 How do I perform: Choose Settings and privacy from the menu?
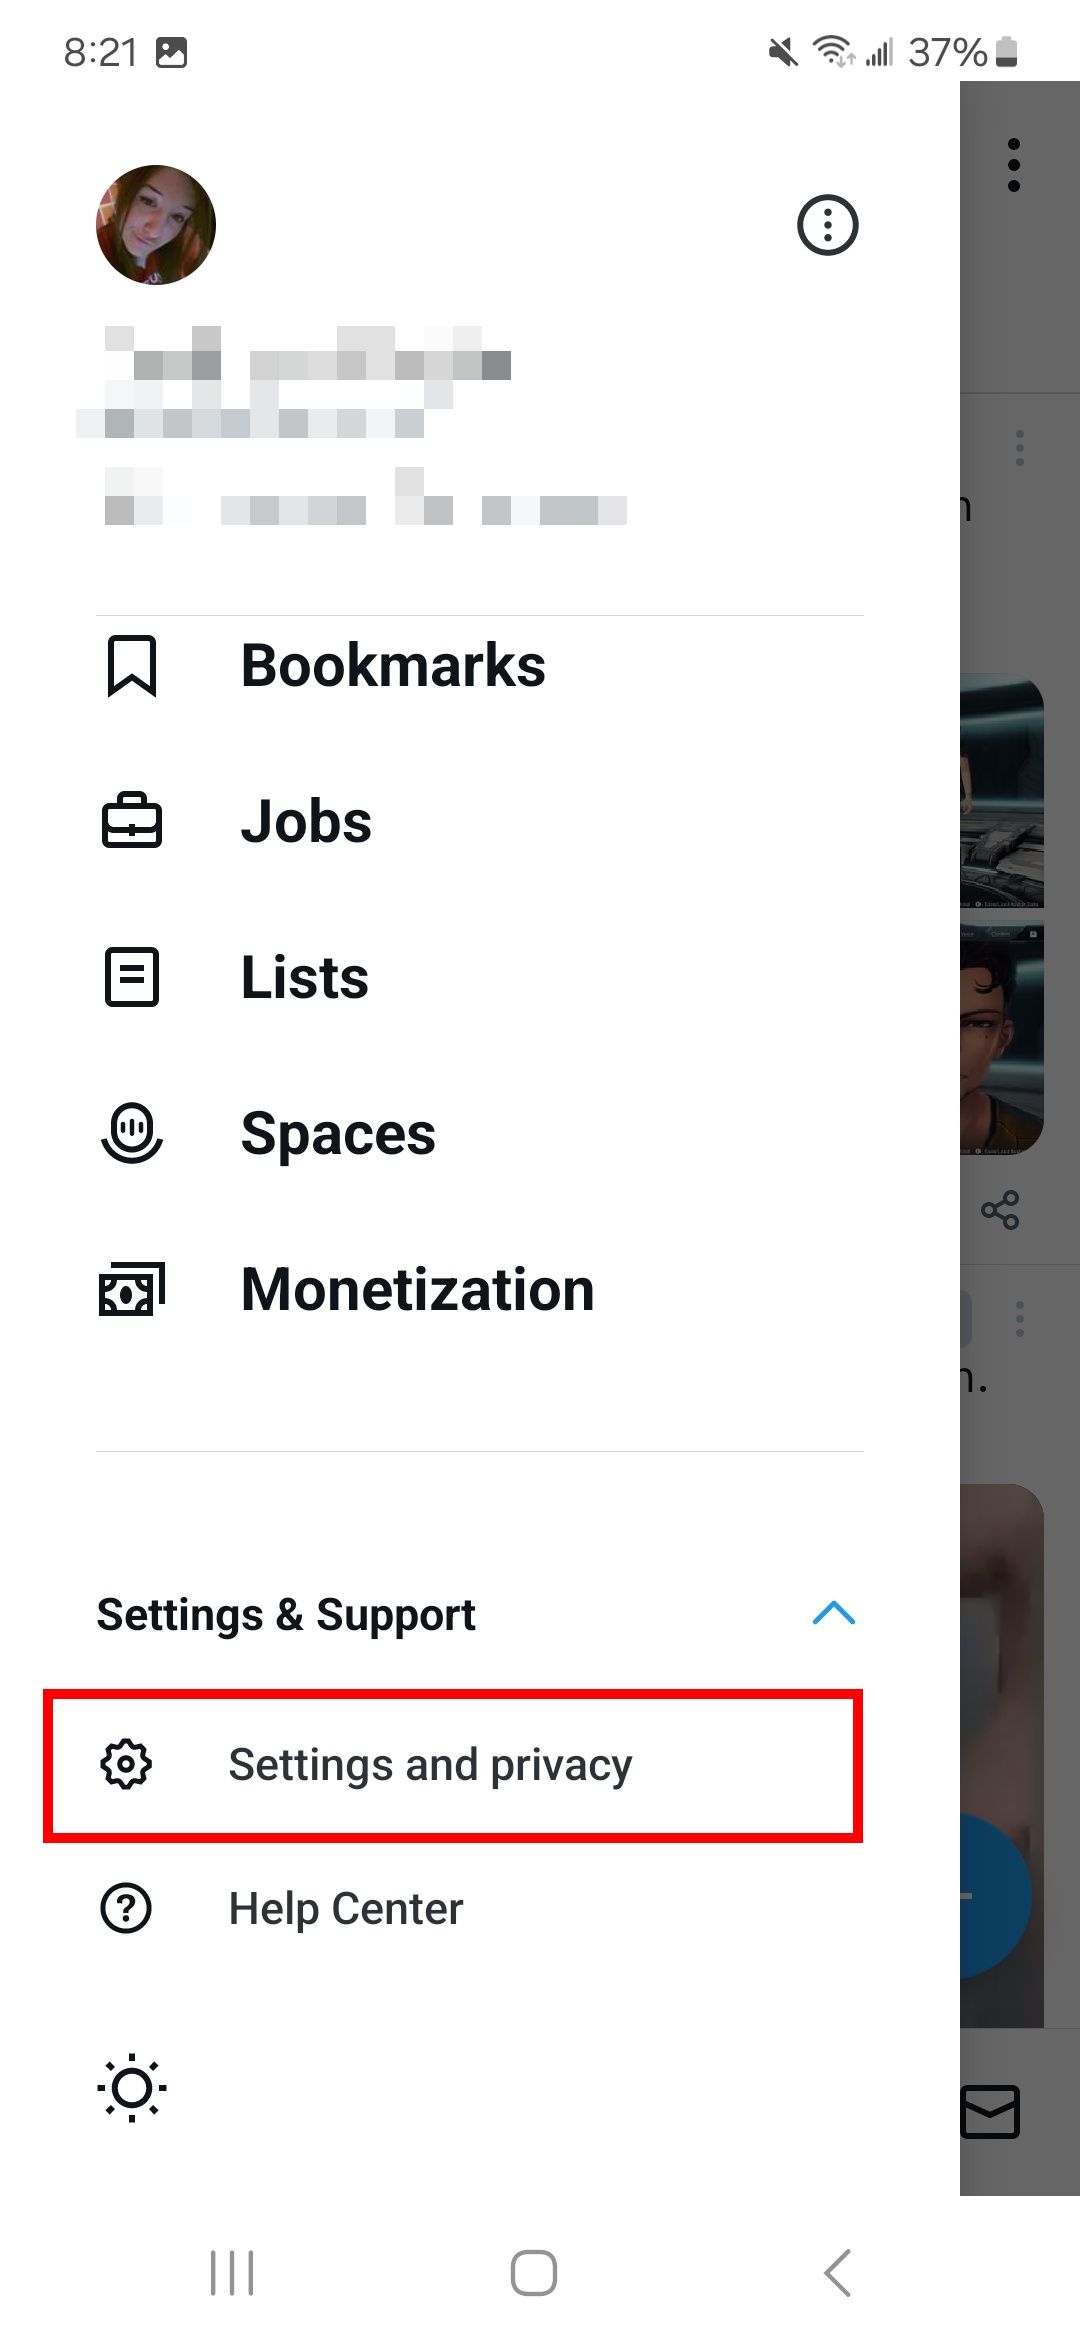[430, 1763]
